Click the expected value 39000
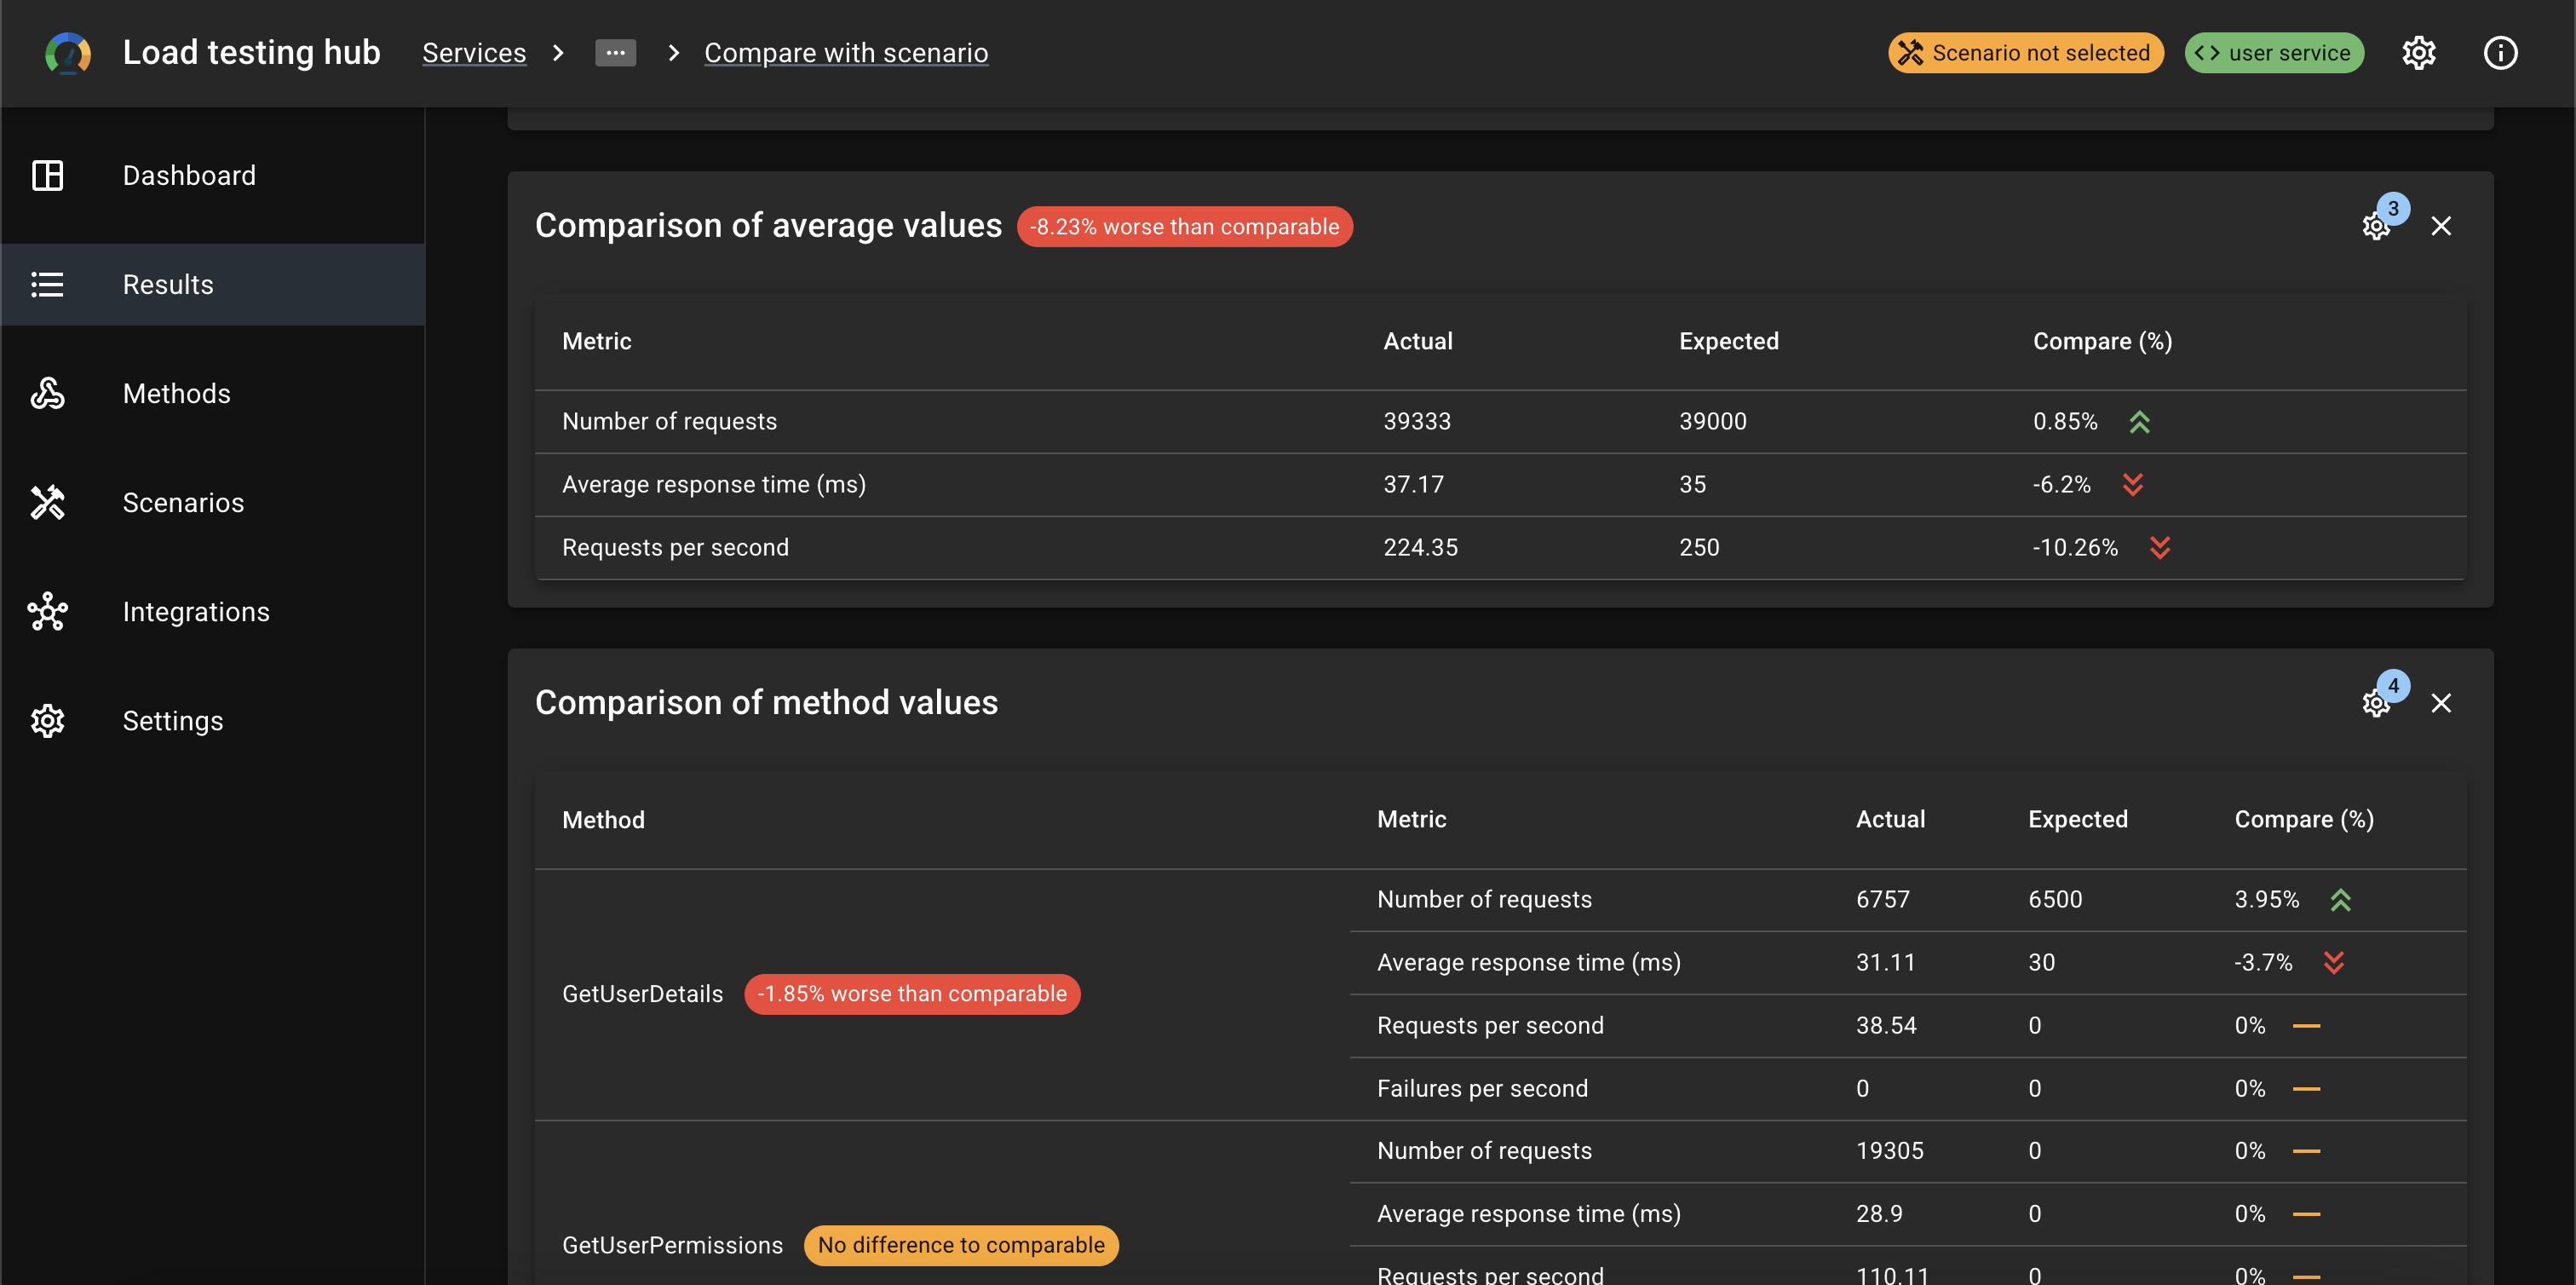The image size is (2576, 1285). coord(1713,421)
